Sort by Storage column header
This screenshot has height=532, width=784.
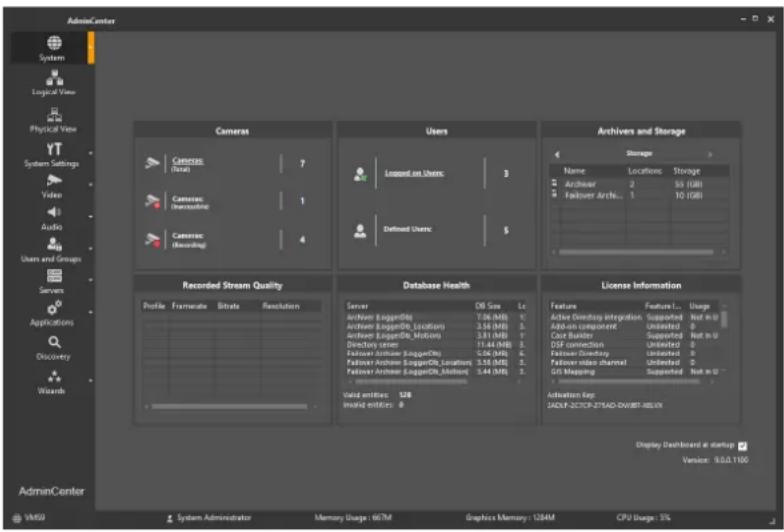click(686, 171)
